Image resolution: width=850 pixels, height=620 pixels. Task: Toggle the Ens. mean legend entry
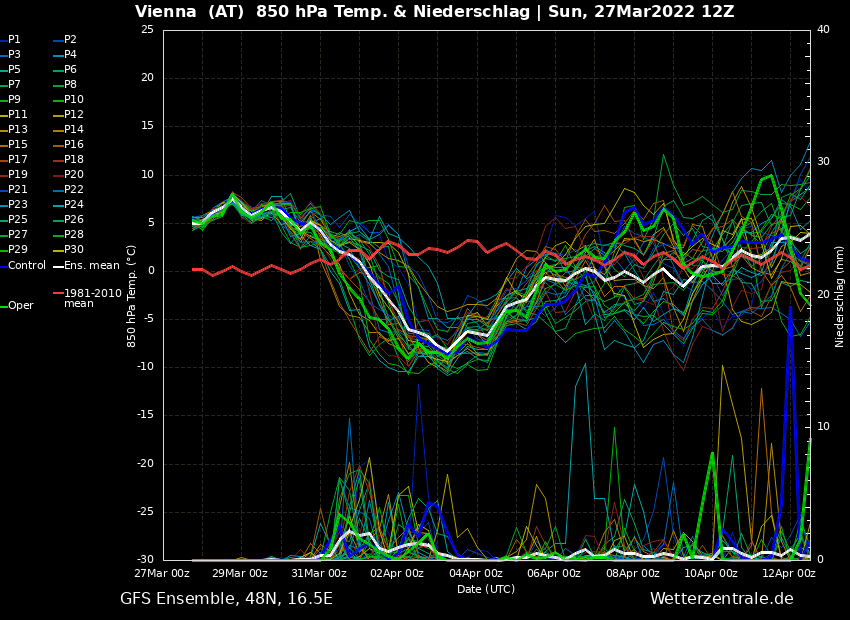point(91,266)
